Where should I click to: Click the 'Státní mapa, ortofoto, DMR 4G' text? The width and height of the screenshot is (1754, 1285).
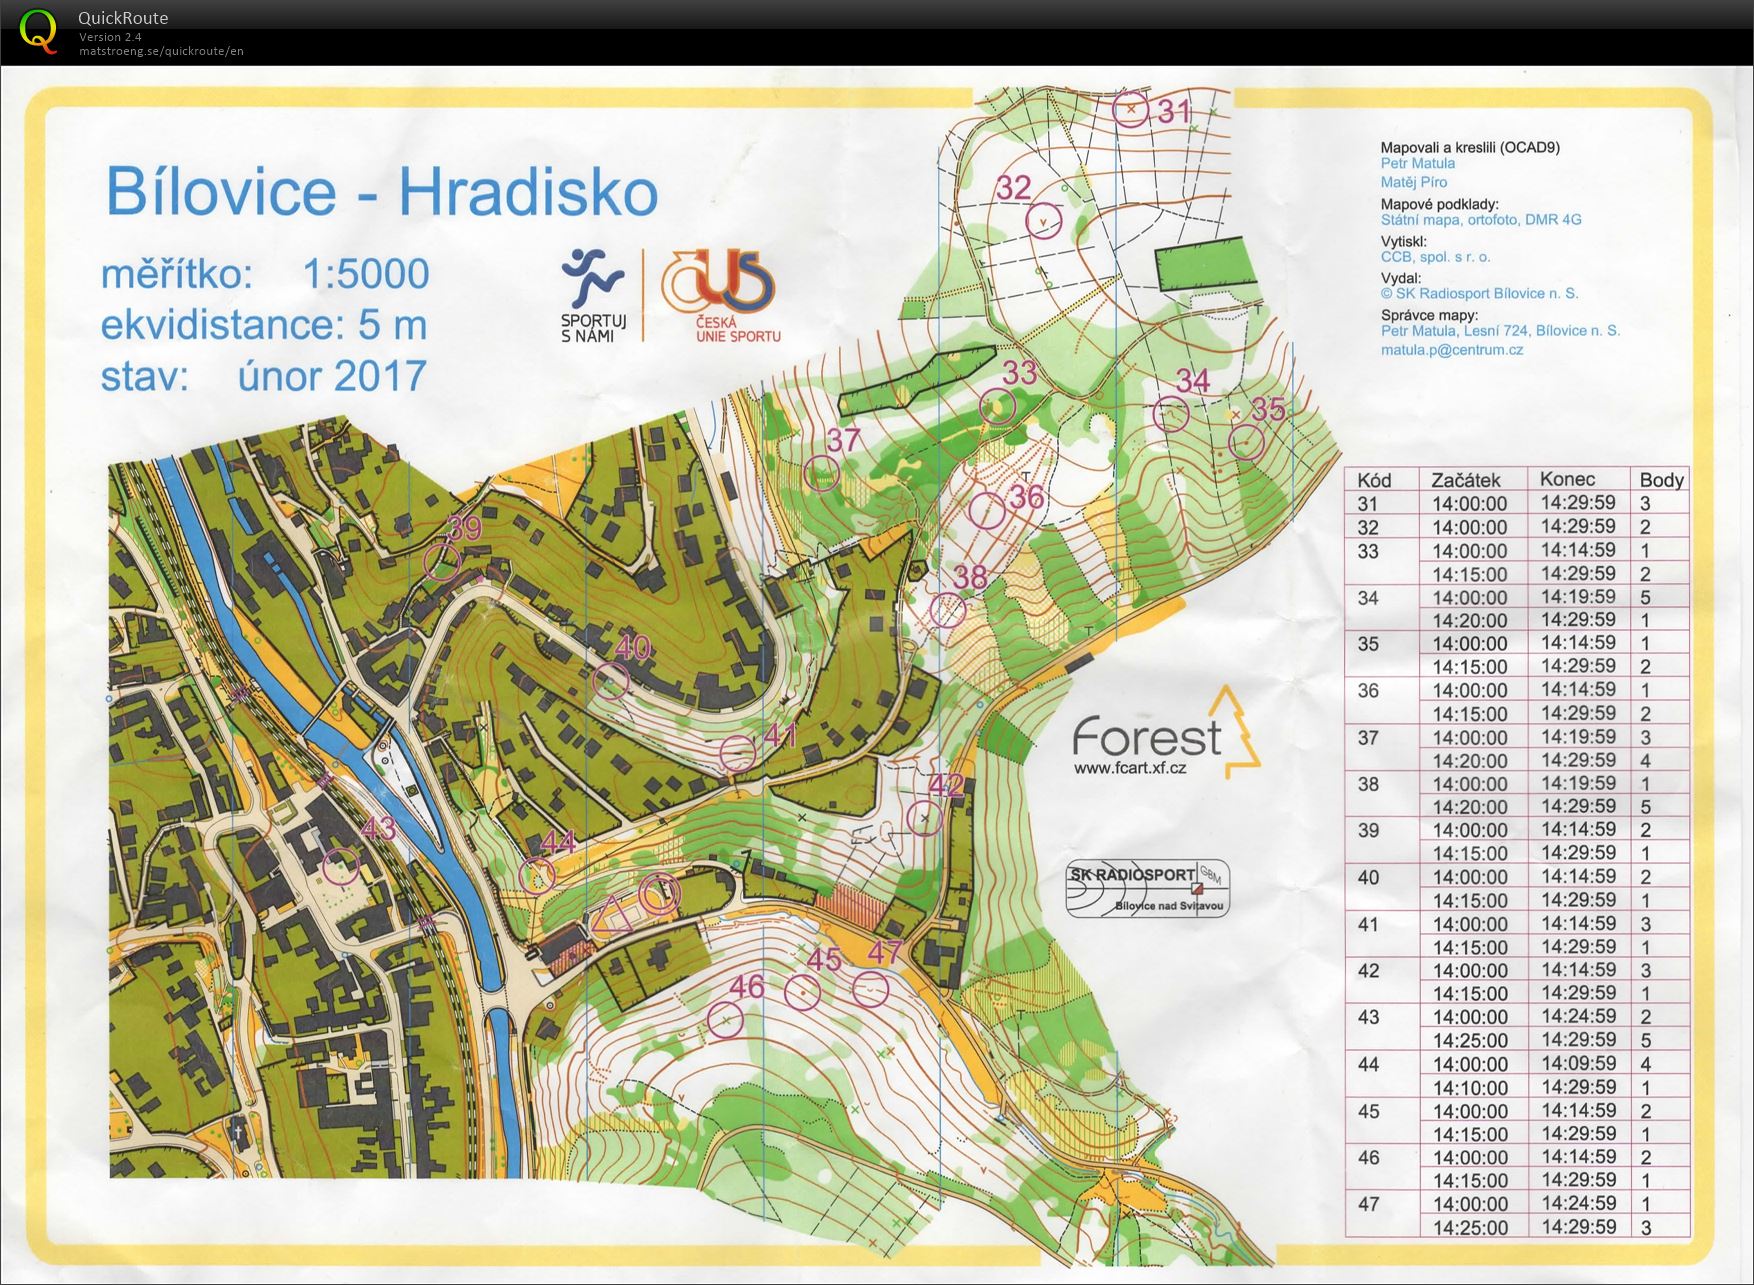point(1481,220)
